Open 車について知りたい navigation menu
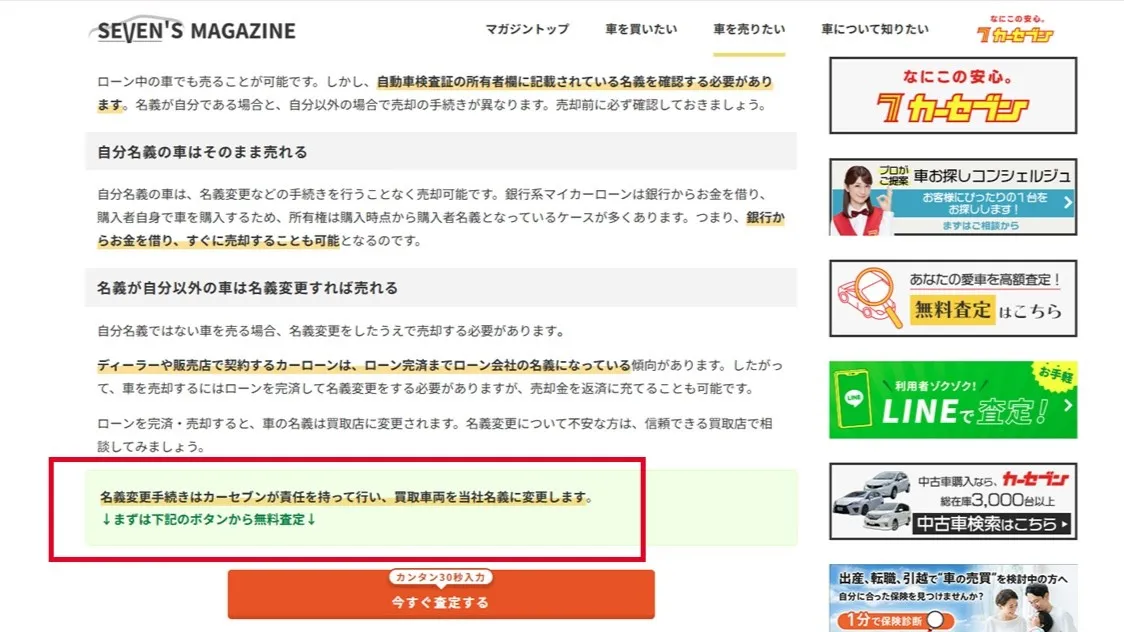Image resolution: width=1124 pixels, height=632 pixels. 874,30
